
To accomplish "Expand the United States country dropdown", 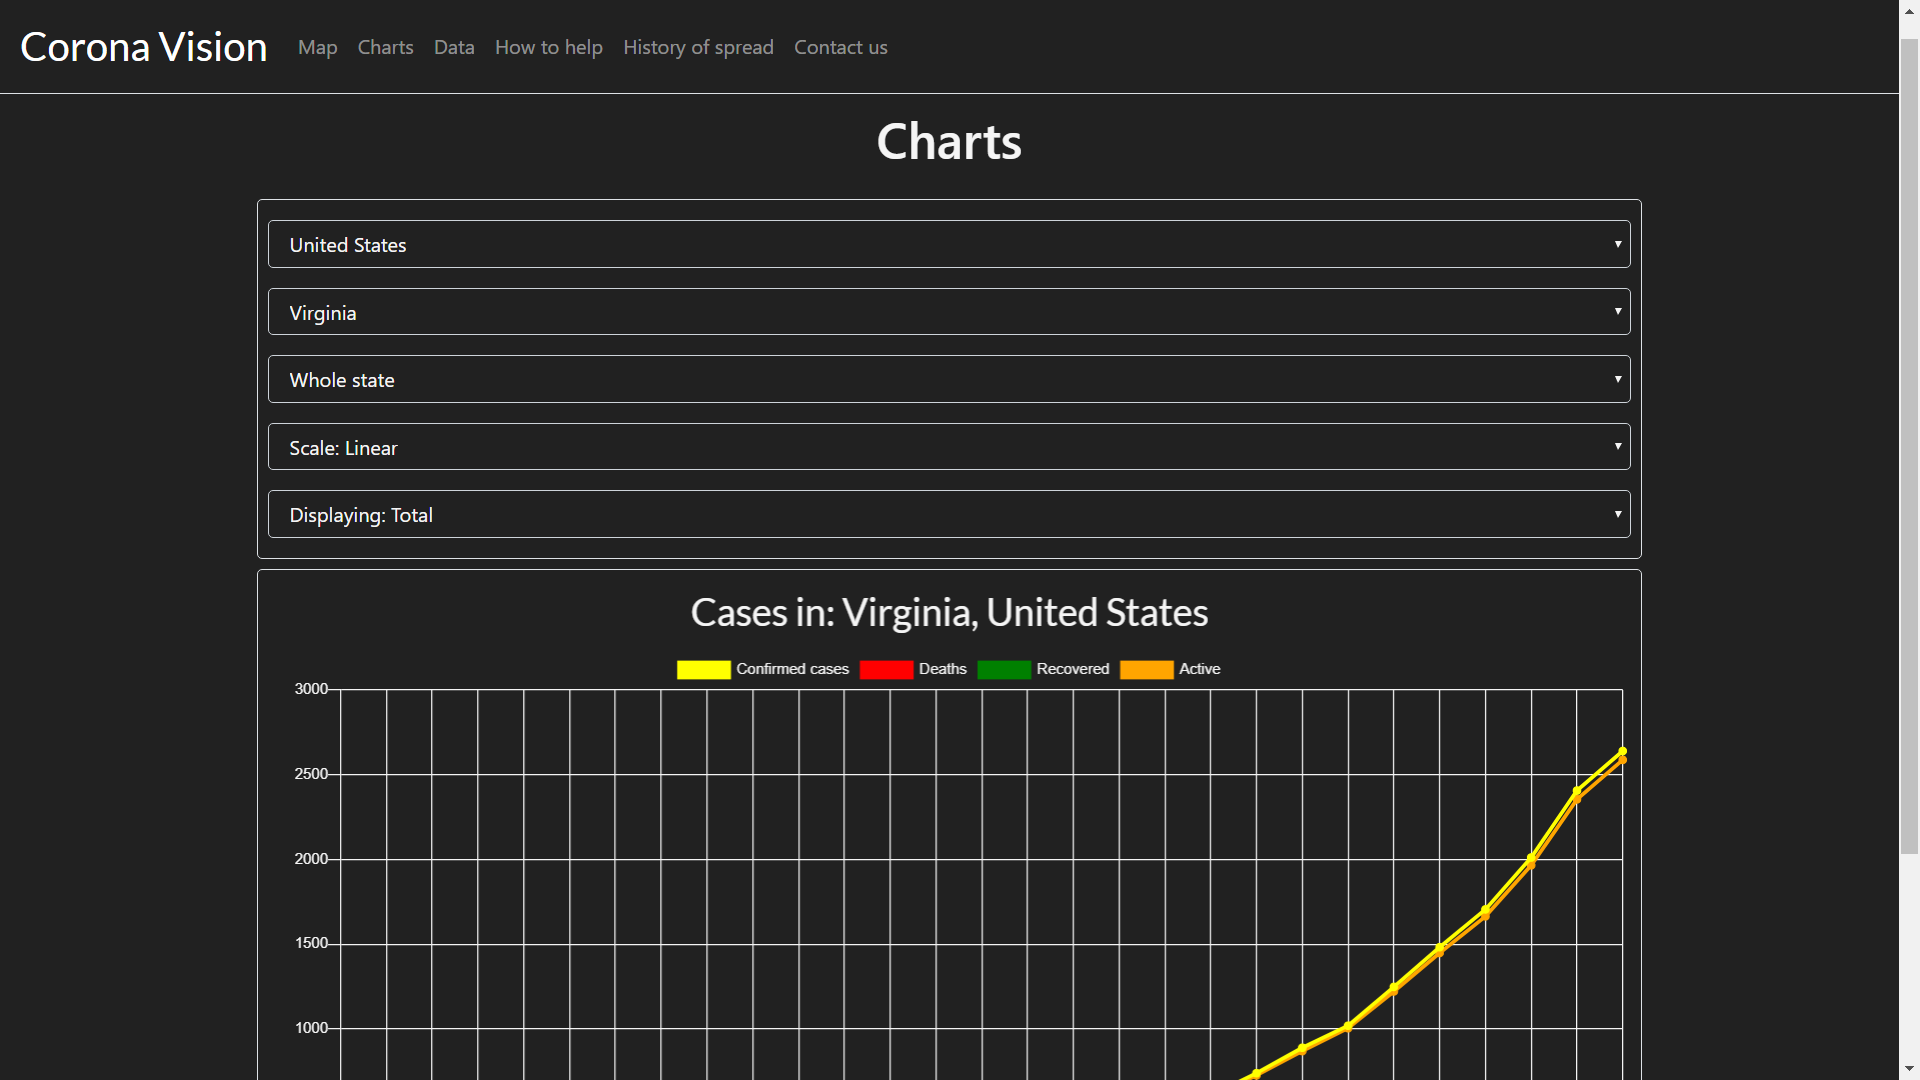I will [x=948, y=244].
